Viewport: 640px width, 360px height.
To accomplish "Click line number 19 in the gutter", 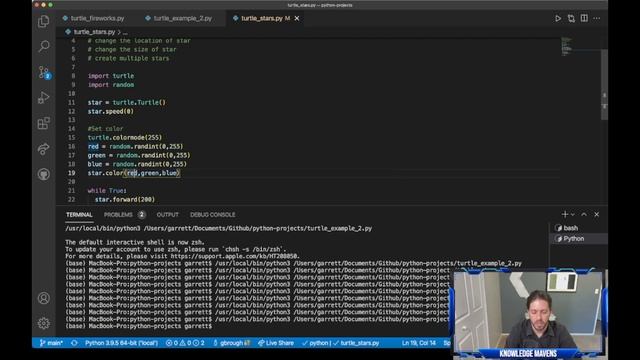I will [72, 173].
